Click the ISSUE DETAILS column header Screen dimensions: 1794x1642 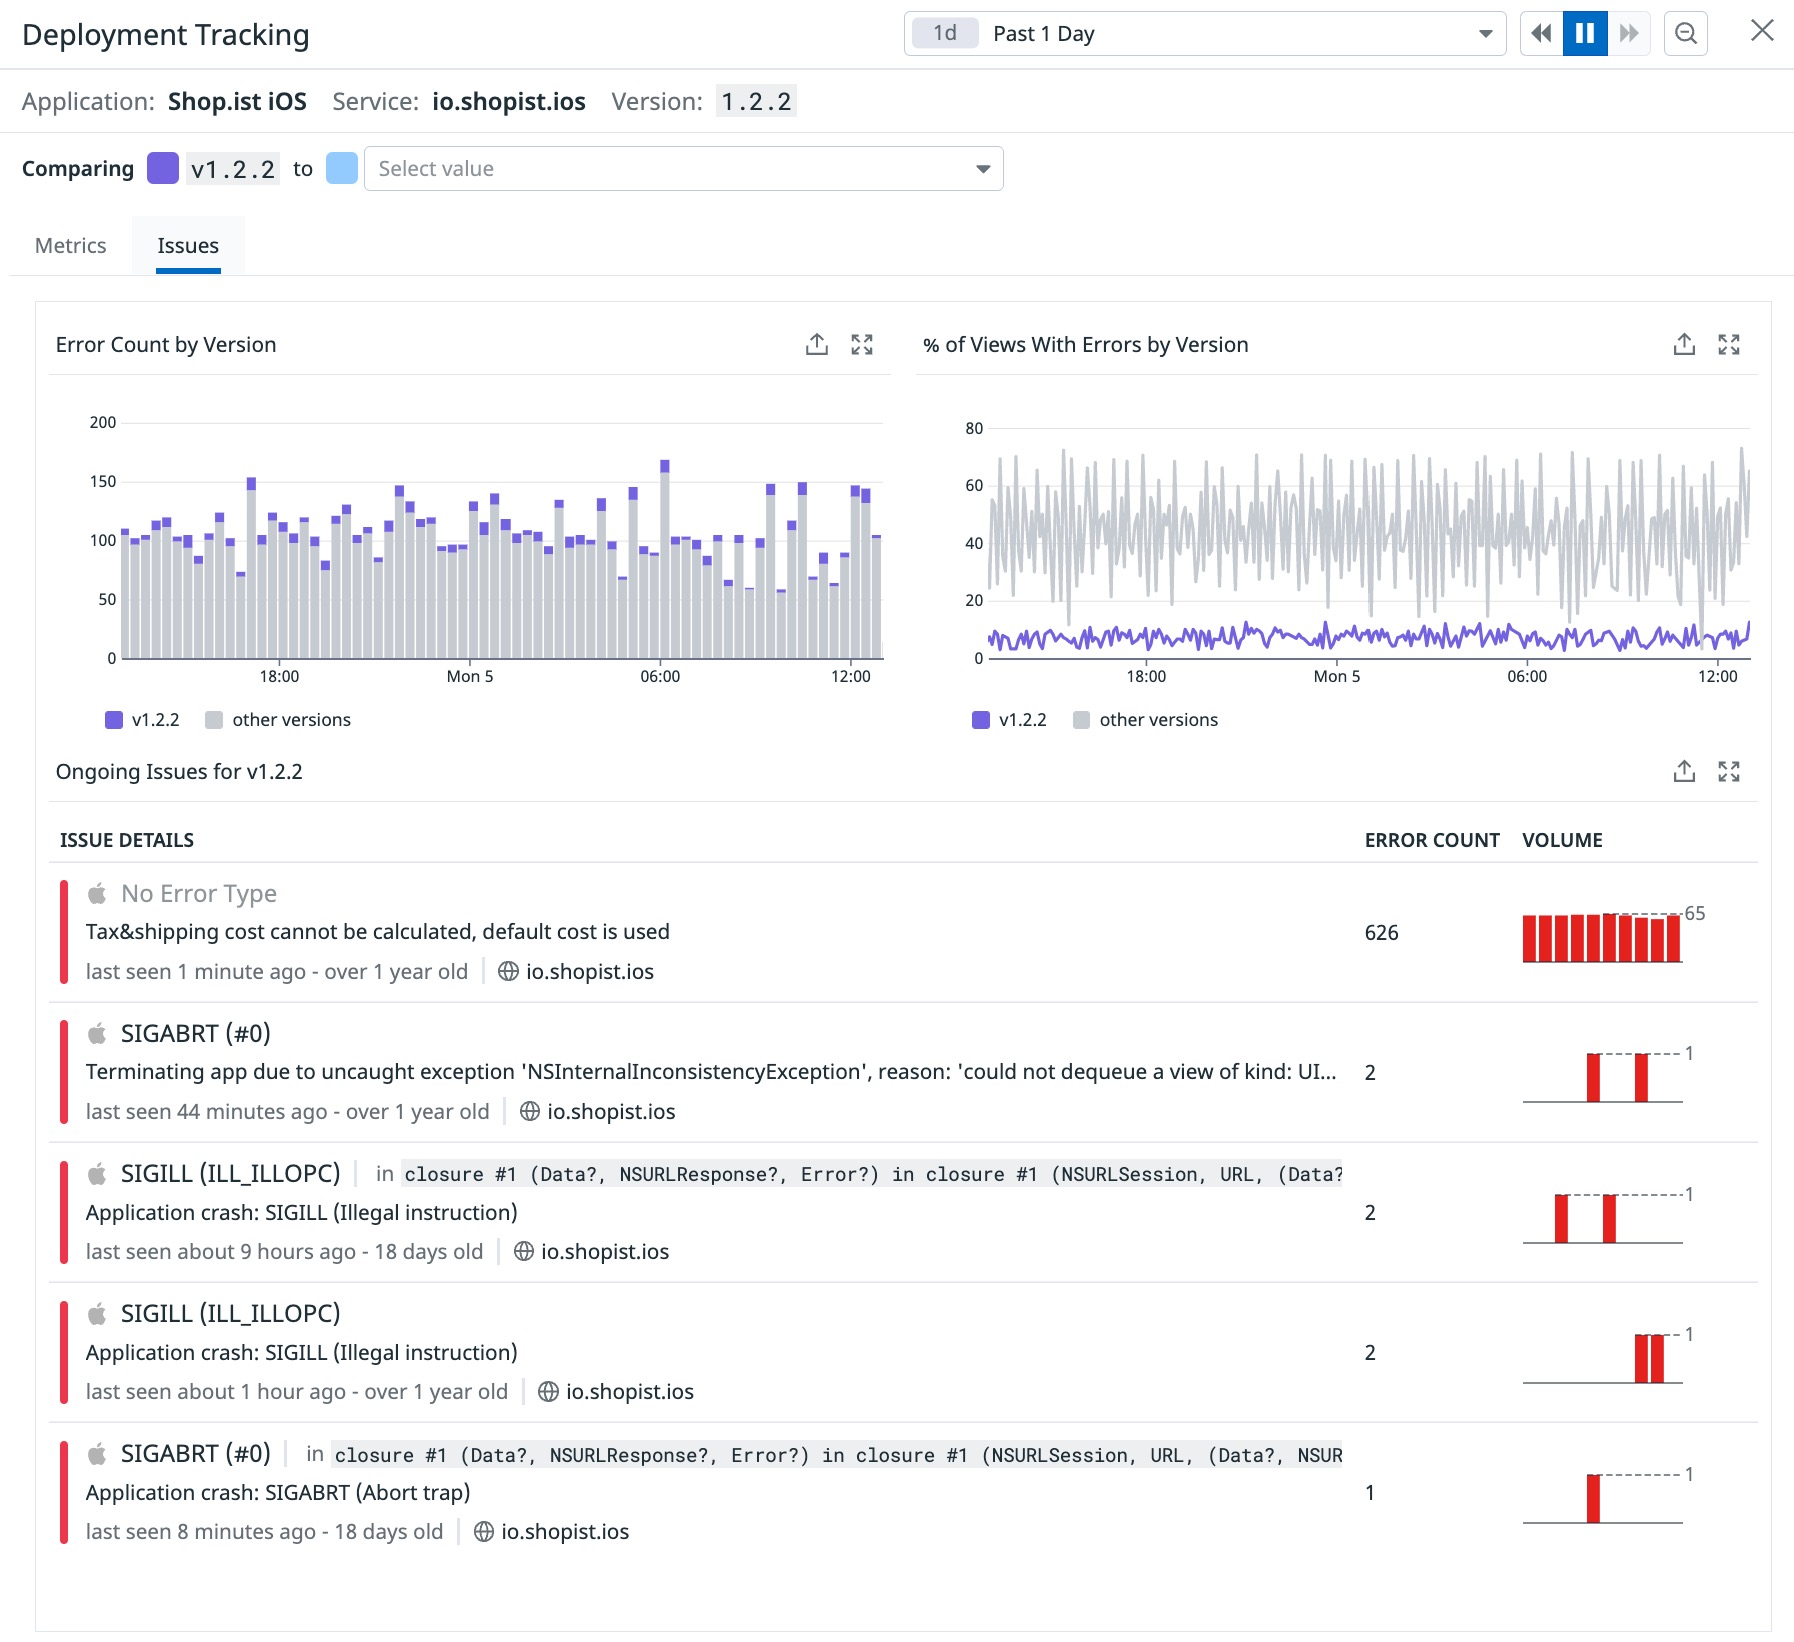coord(127,840)
